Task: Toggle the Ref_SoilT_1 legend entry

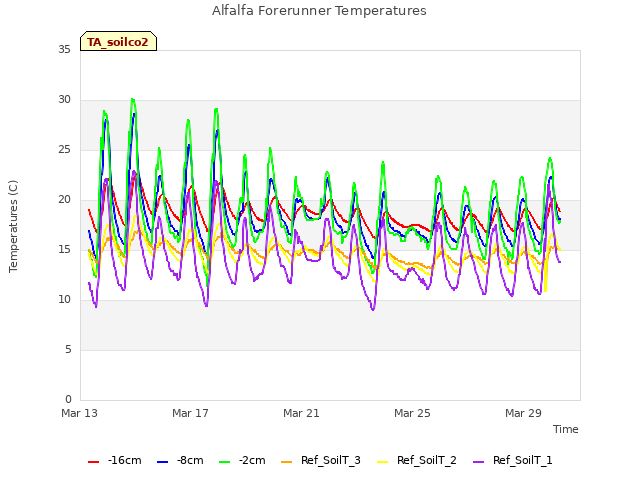Action: [x=513, y=460]
